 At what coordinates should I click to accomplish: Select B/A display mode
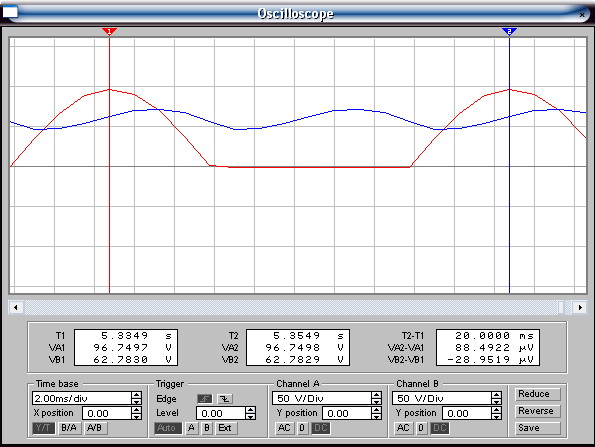coord(69,428)
